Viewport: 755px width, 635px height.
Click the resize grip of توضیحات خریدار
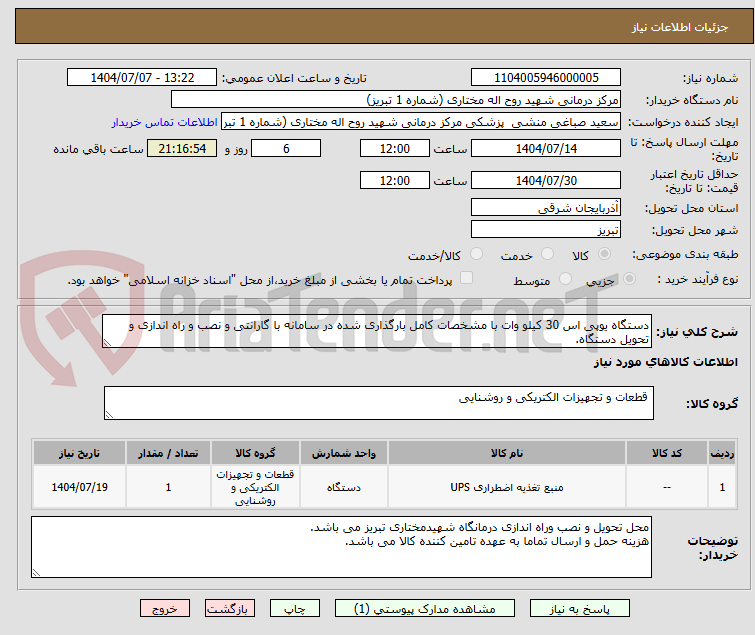[x=37, y=572]
